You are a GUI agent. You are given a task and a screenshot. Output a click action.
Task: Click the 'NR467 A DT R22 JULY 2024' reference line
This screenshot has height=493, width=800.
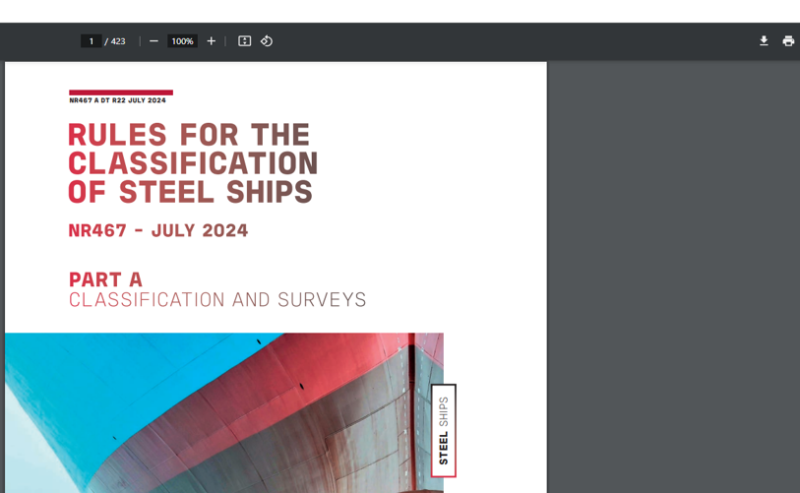[118, 101]
